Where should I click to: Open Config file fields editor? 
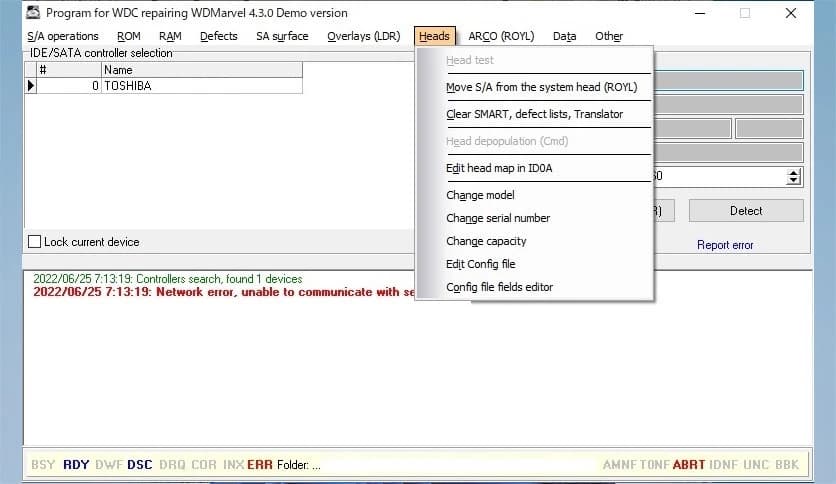point(500,287)
